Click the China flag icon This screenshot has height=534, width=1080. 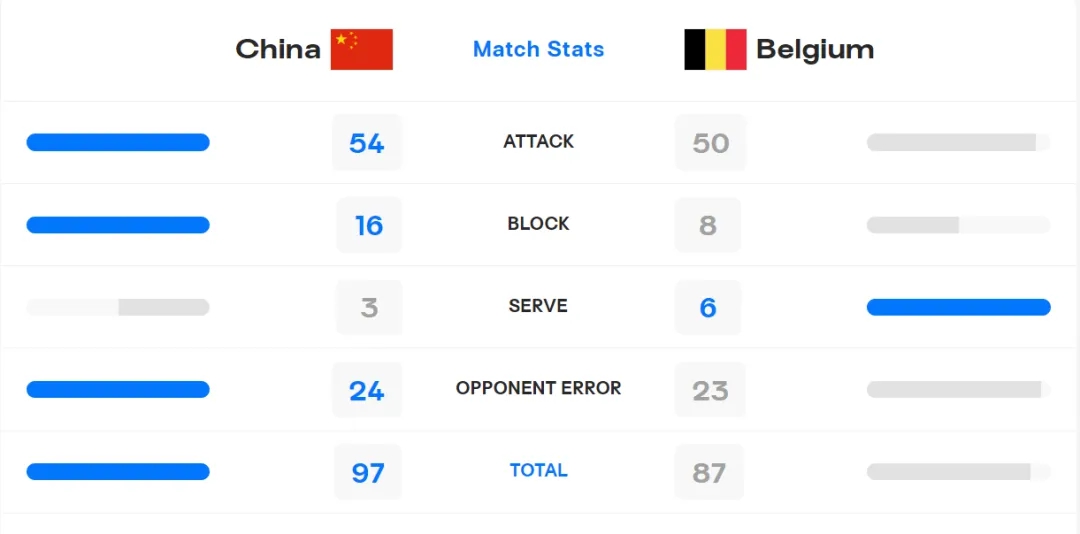361,49
